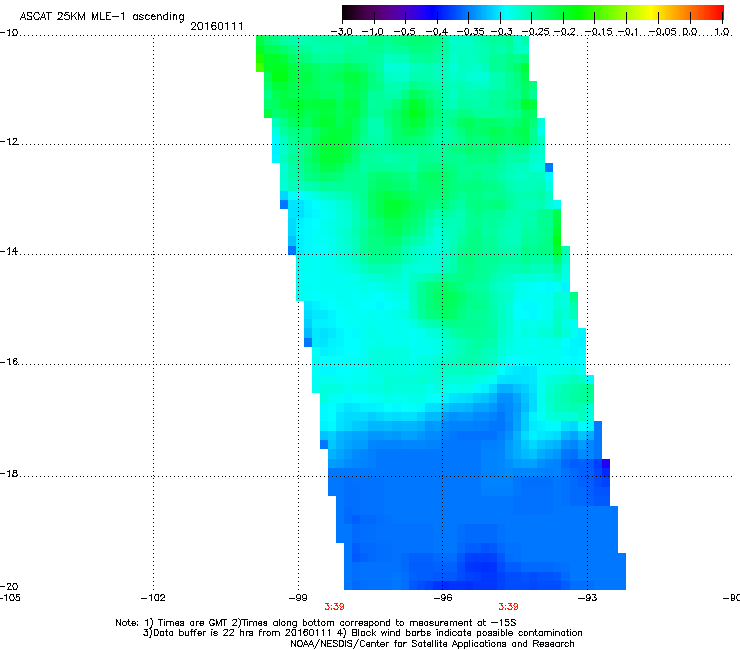
Task: Click the color bar label -3.0
Action: click(341, 32)
